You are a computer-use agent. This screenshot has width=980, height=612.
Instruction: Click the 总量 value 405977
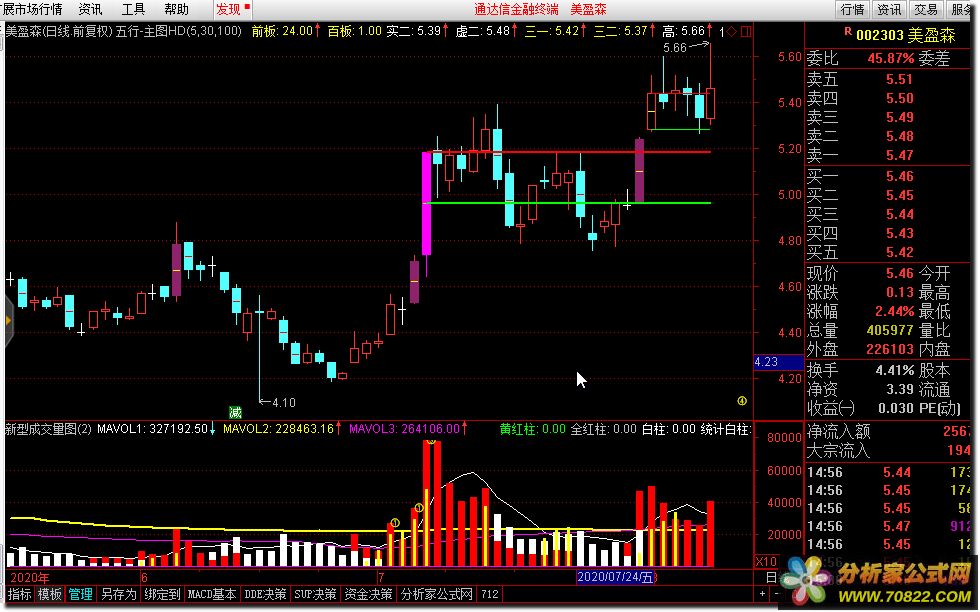890,329
